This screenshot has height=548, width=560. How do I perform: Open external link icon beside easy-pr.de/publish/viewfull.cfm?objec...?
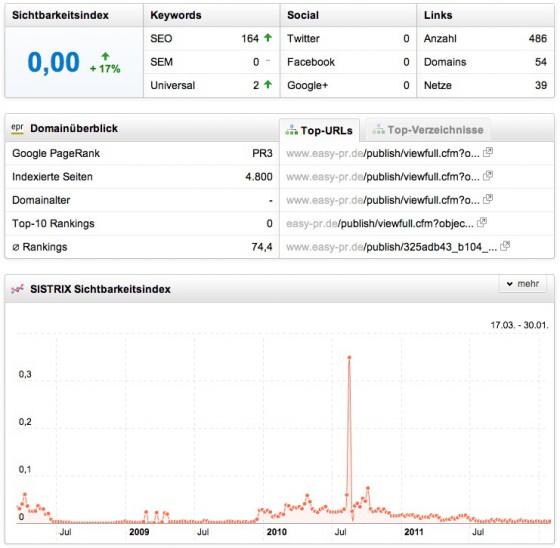(482, 223)
